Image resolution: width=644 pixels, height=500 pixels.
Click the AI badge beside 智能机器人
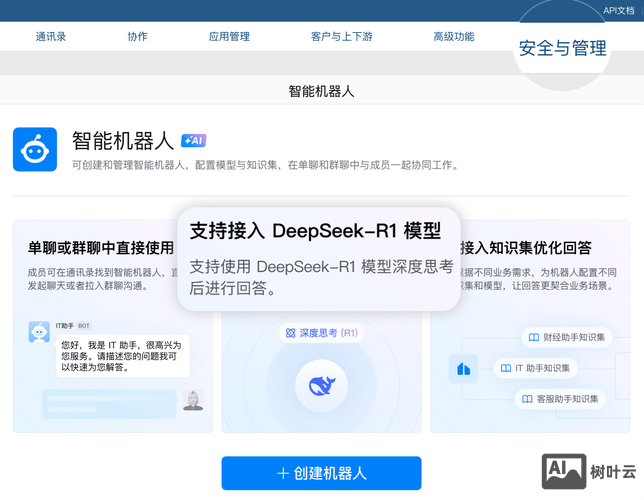pyautogui.click(x=193, y=141)
